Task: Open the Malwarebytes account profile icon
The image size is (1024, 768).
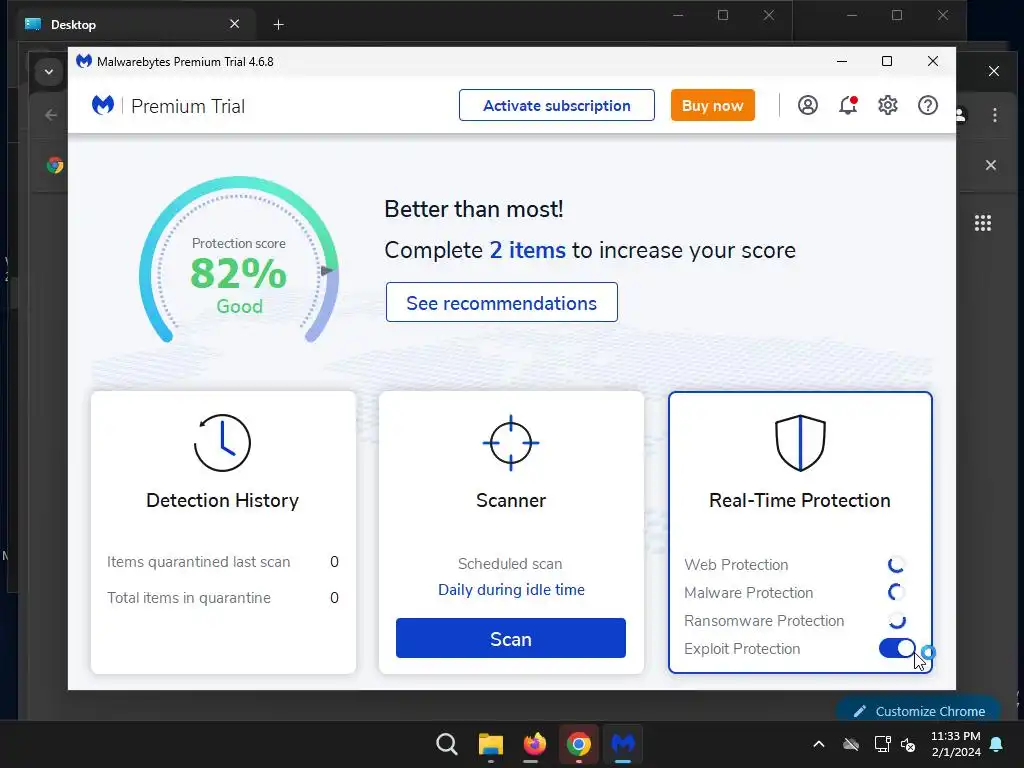Action: 808,105
